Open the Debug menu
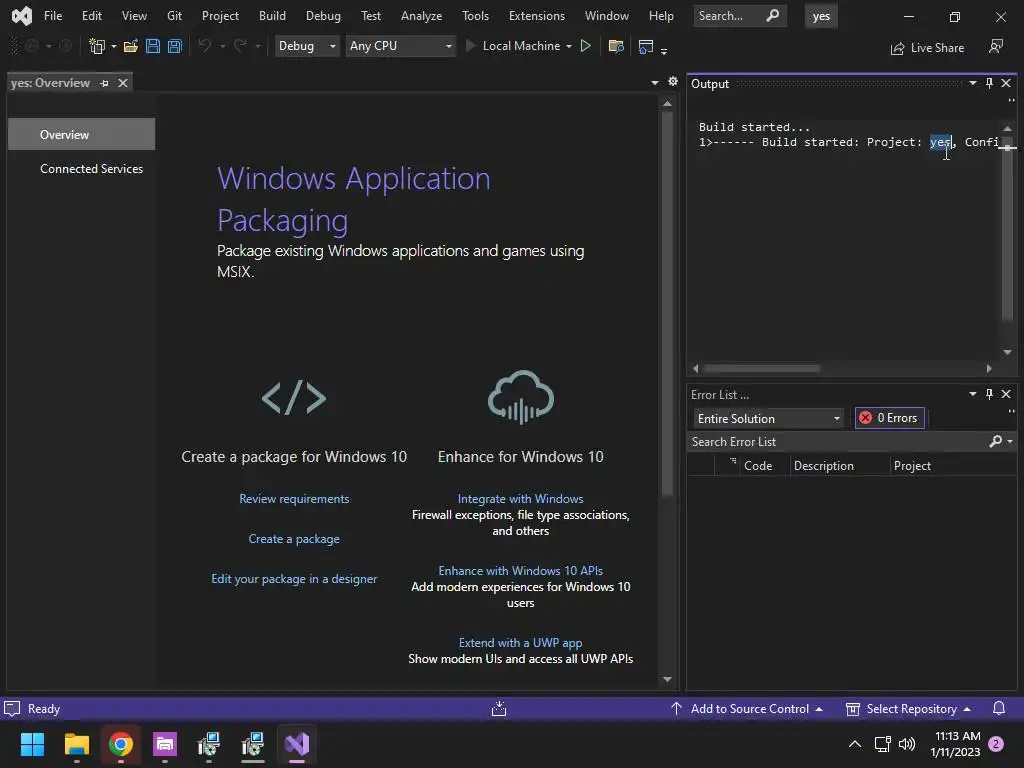This screenshot has height=768, width=1024. click(x=323, y=16)
